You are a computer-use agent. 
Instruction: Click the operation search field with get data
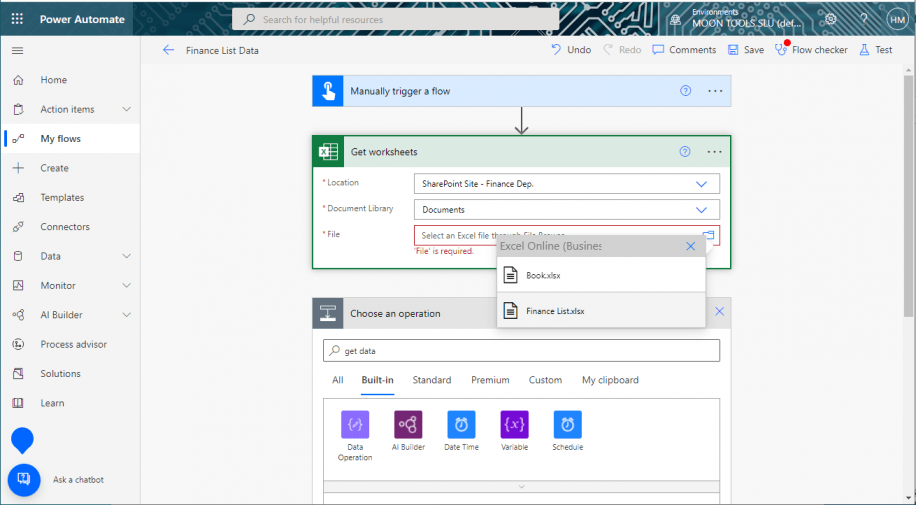point(521,351)
